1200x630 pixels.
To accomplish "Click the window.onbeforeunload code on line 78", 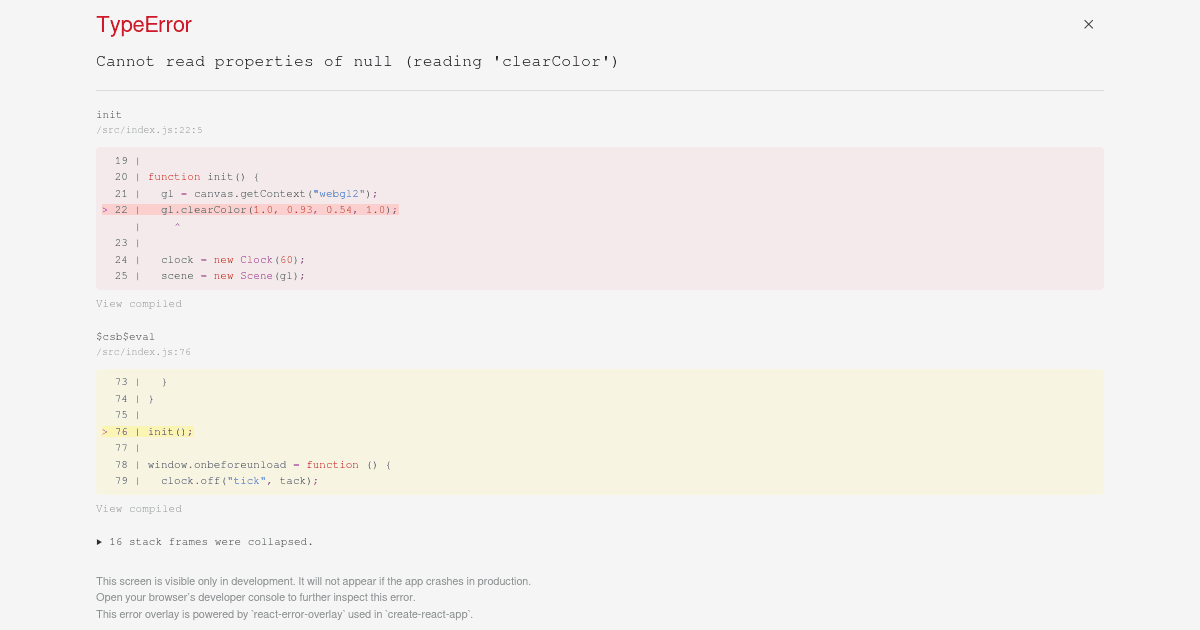I will click(x=217, y=464).
